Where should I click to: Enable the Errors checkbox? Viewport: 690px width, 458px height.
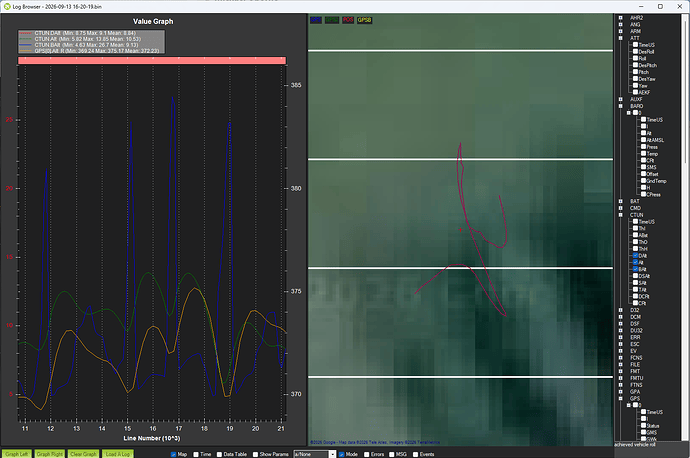pos(367,454)
